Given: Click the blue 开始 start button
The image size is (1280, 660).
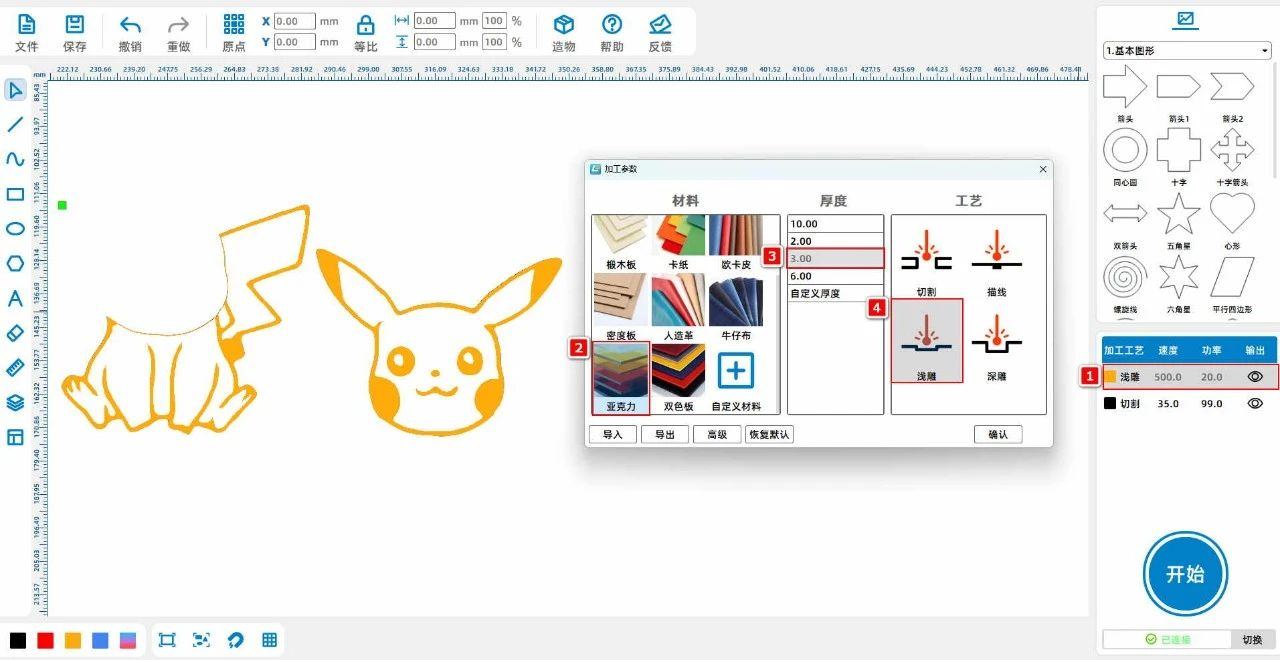Looking at the screenshot, I should pos(1185,574).
